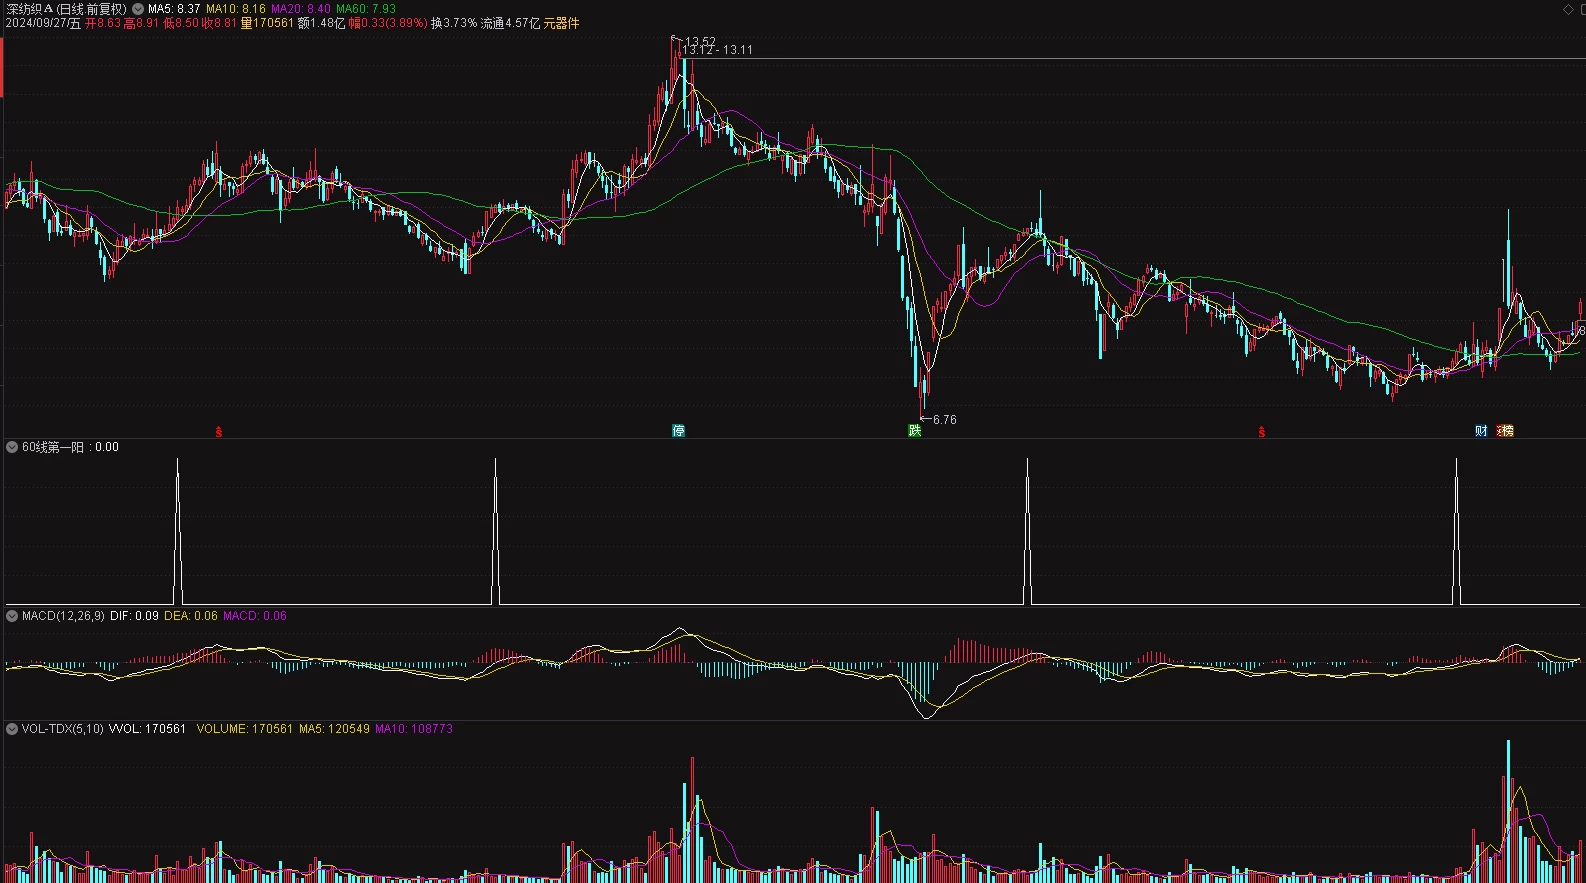Select the MA20: 8.40 label
The image size is (1586, 883).
(x=301, y=9)
